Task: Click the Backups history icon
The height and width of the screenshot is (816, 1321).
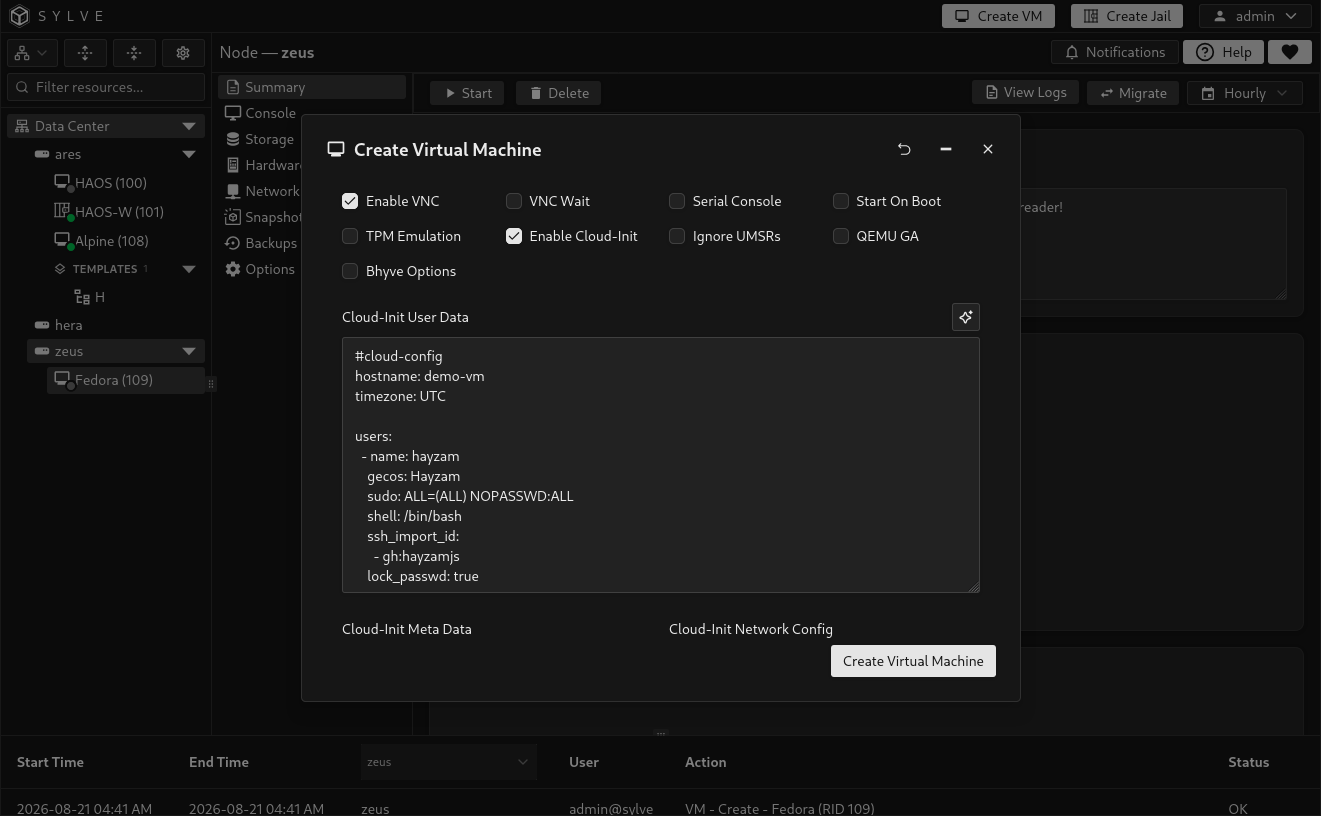Action: (233, 243)
